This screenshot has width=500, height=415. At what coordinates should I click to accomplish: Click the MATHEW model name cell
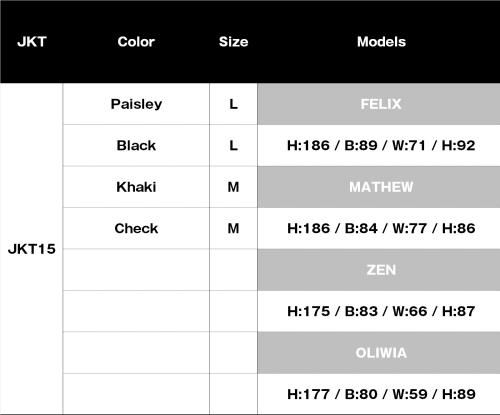pyautogui.click(x=379, y=187)
